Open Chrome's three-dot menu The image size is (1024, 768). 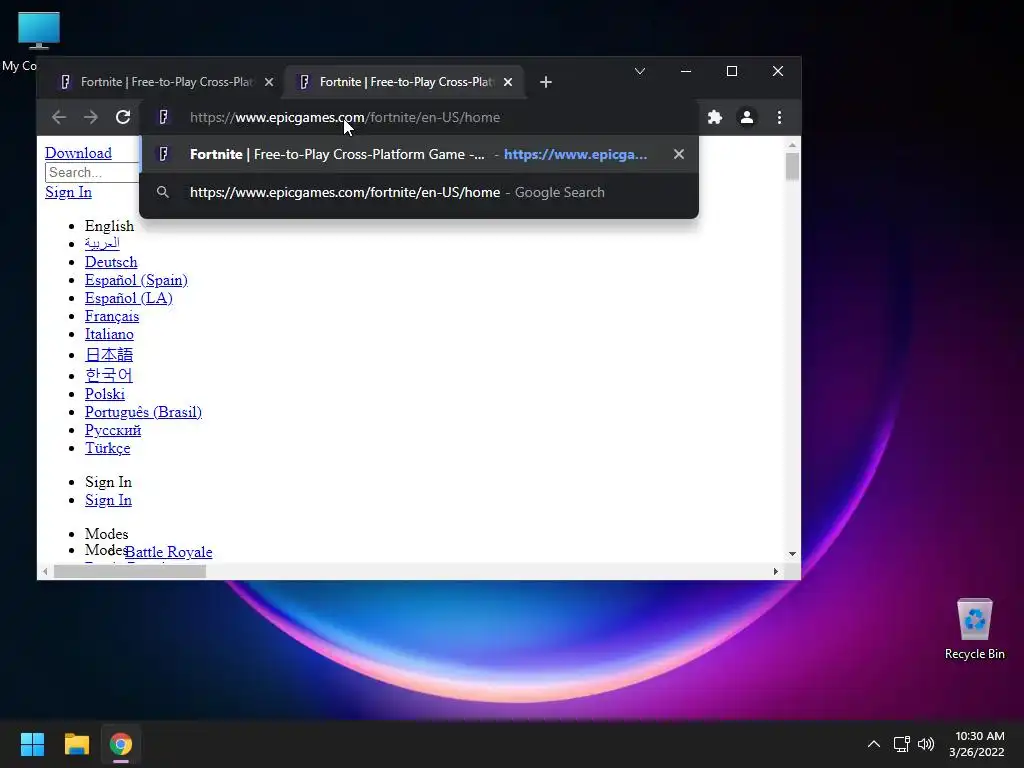779,117
